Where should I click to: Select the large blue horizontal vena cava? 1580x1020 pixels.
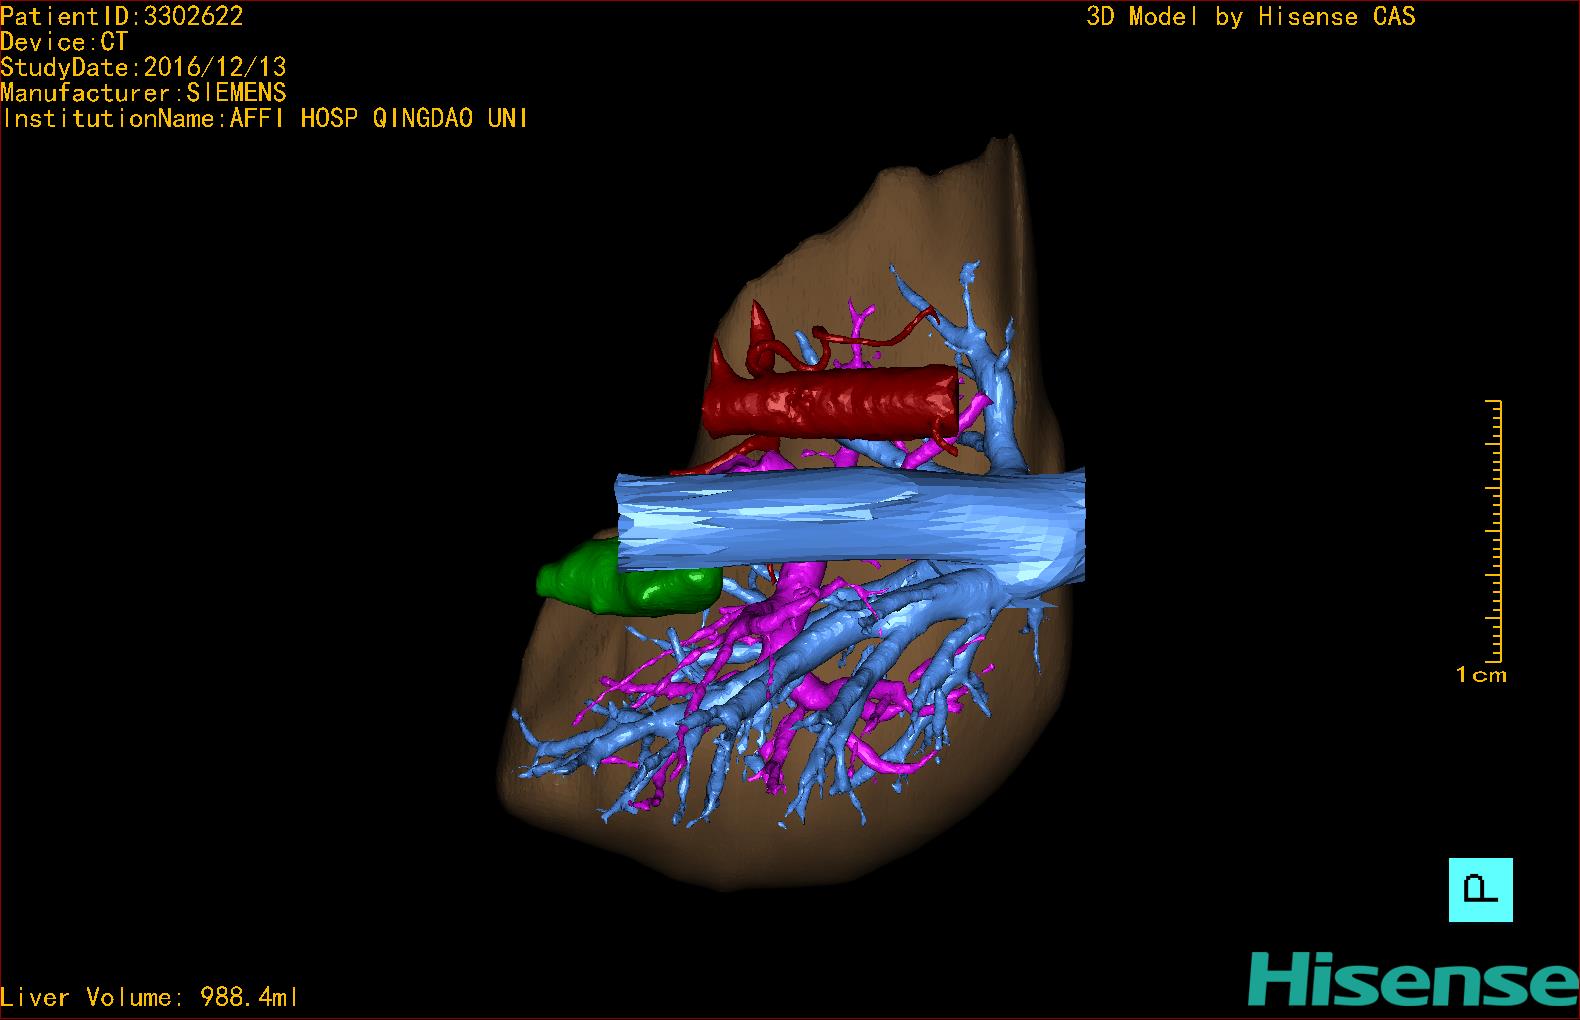[x=850, y=527]
